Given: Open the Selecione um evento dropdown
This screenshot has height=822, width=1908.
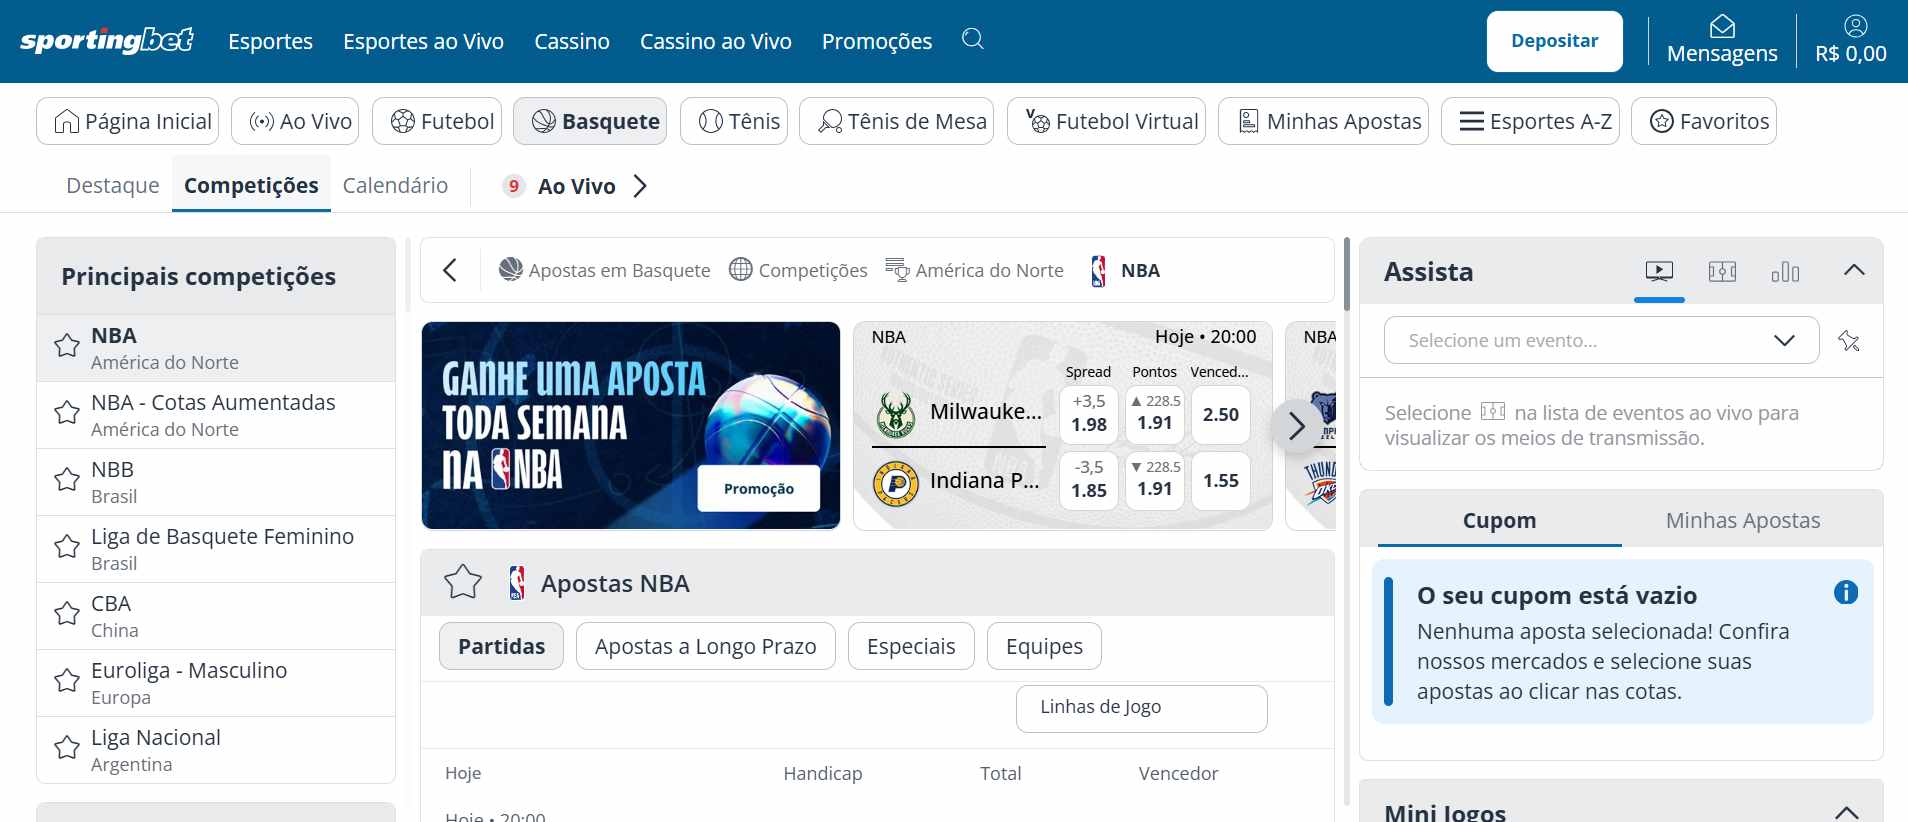Looking at the screenshot, I should coord(1601,340).
